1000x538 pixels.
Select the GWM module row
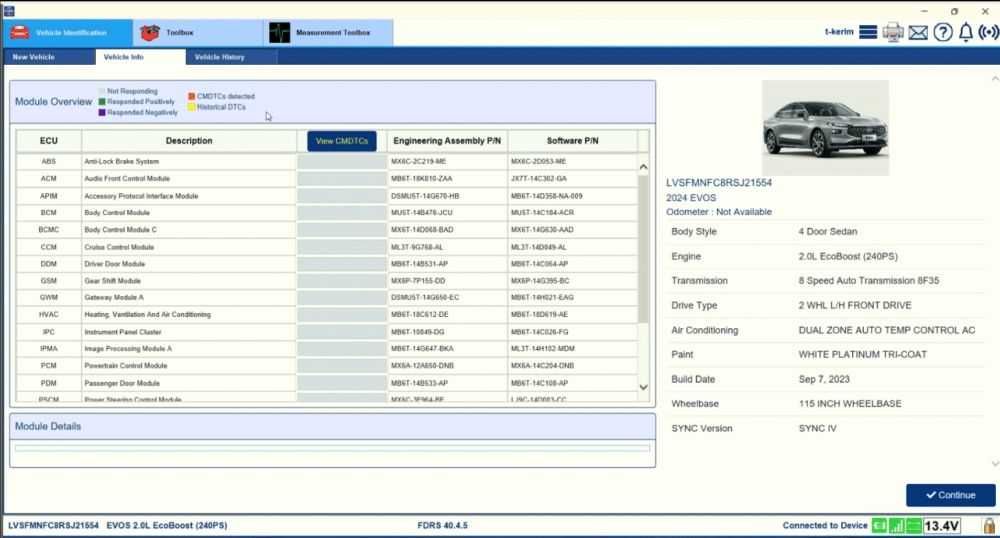(327, 297)
